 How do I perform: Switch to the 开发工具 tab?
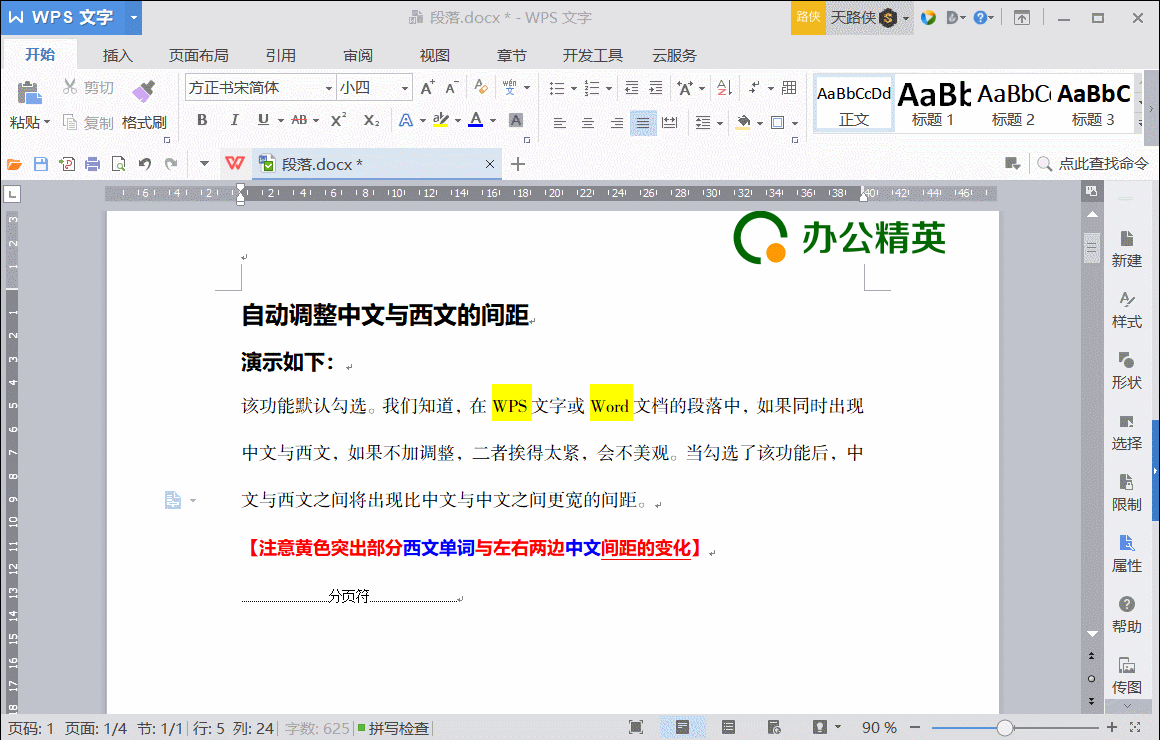593,56
